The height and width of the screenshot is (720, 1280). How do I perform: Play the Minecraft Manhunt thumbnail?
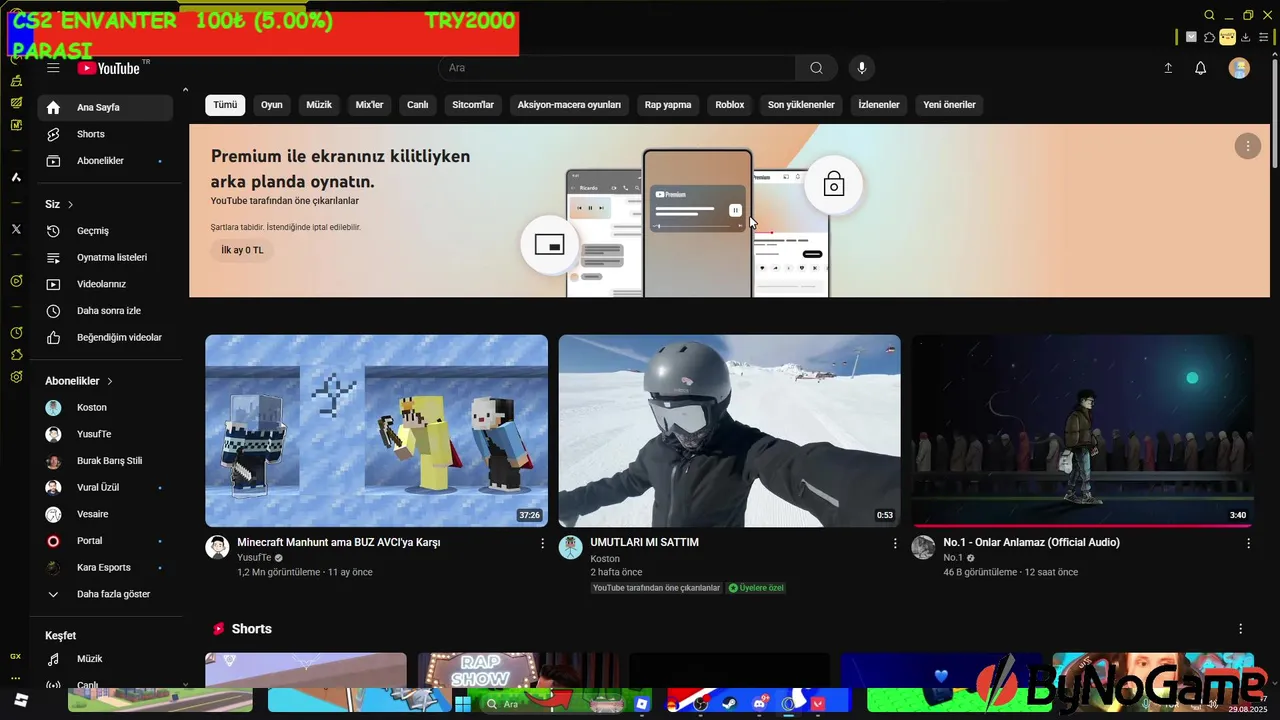[x=376, y=431]
